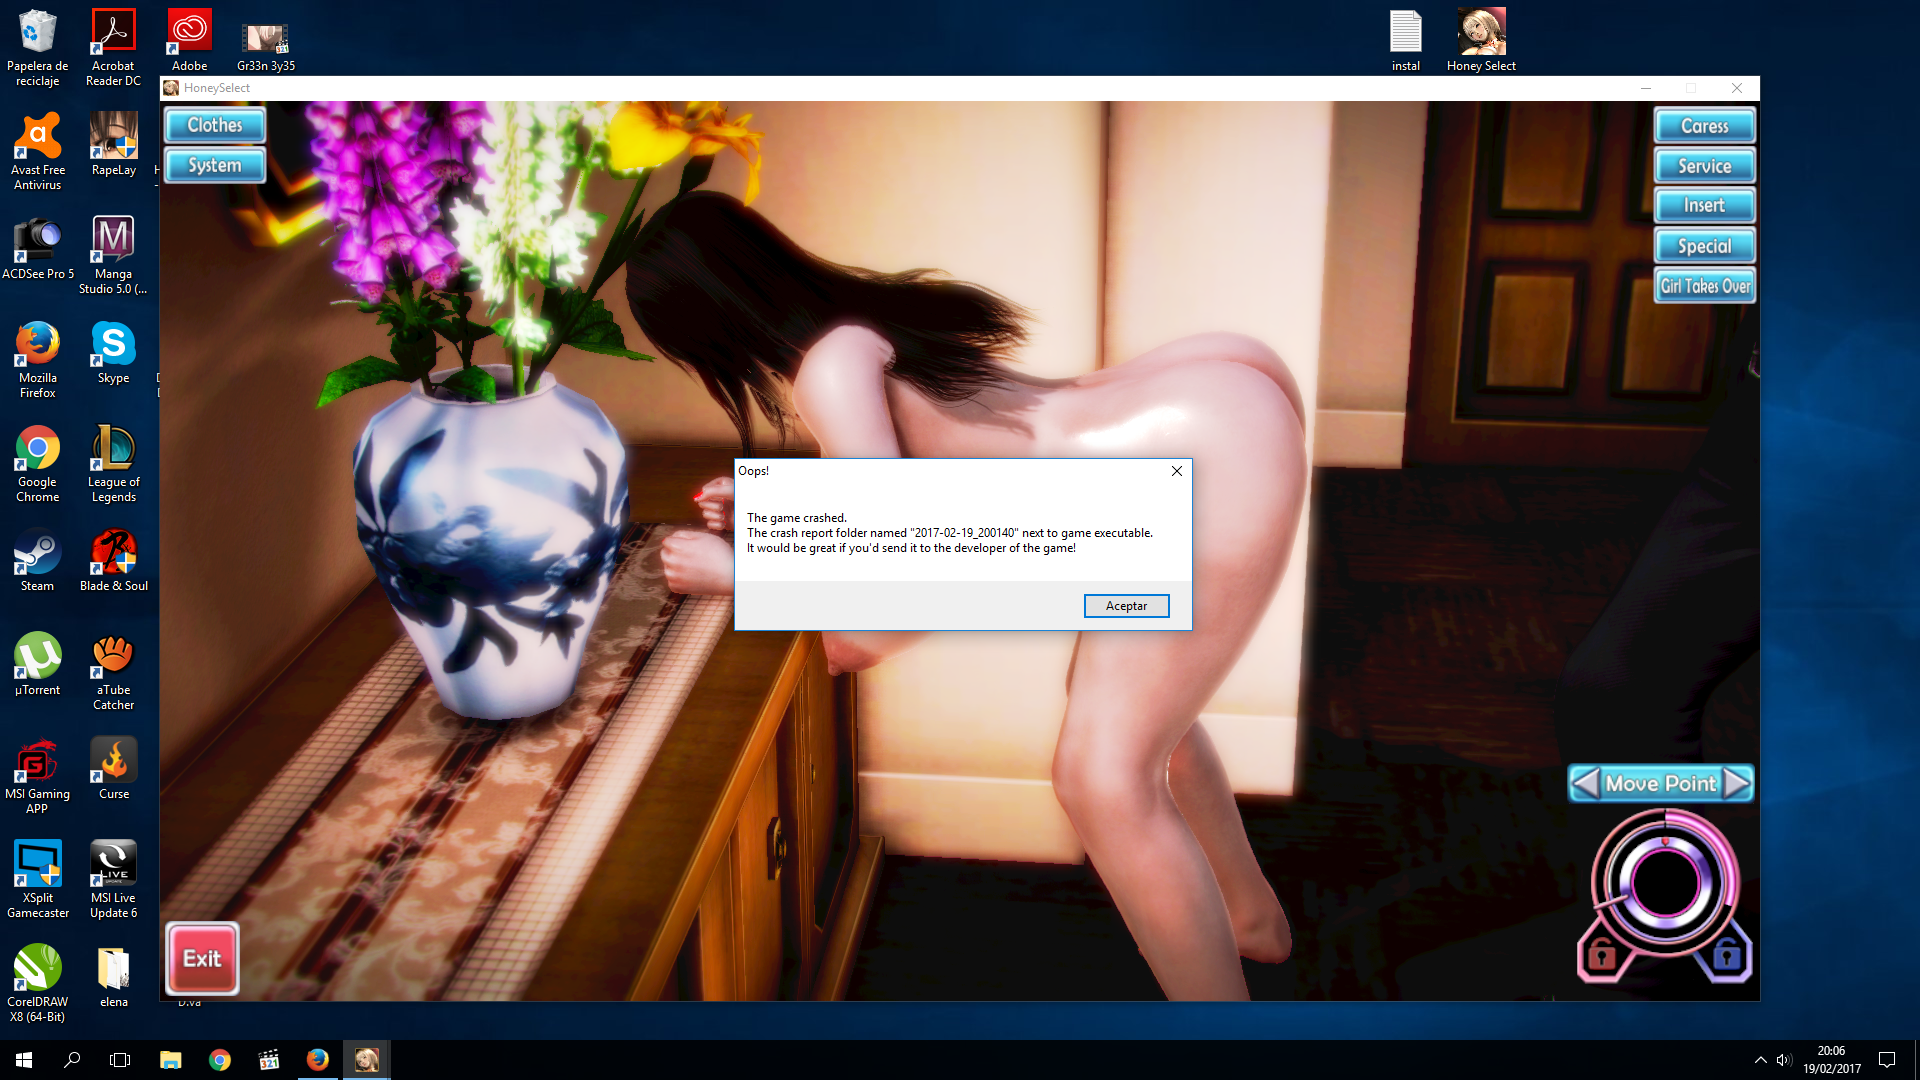Click the taskbar search magnifier
Viewport: 1920px width, 1080px height.
pyautogui.click(x=72, y=1060)
